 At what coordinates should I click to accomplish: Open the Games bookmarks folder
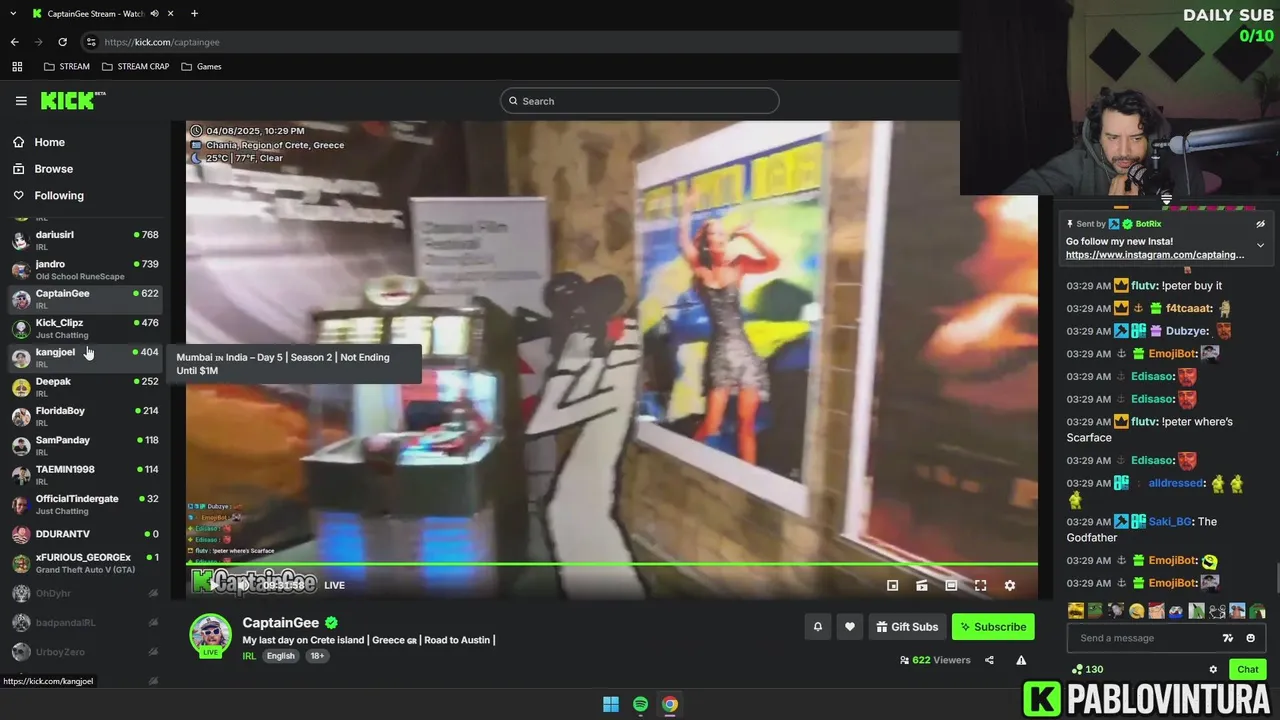[x=202, y=66]
